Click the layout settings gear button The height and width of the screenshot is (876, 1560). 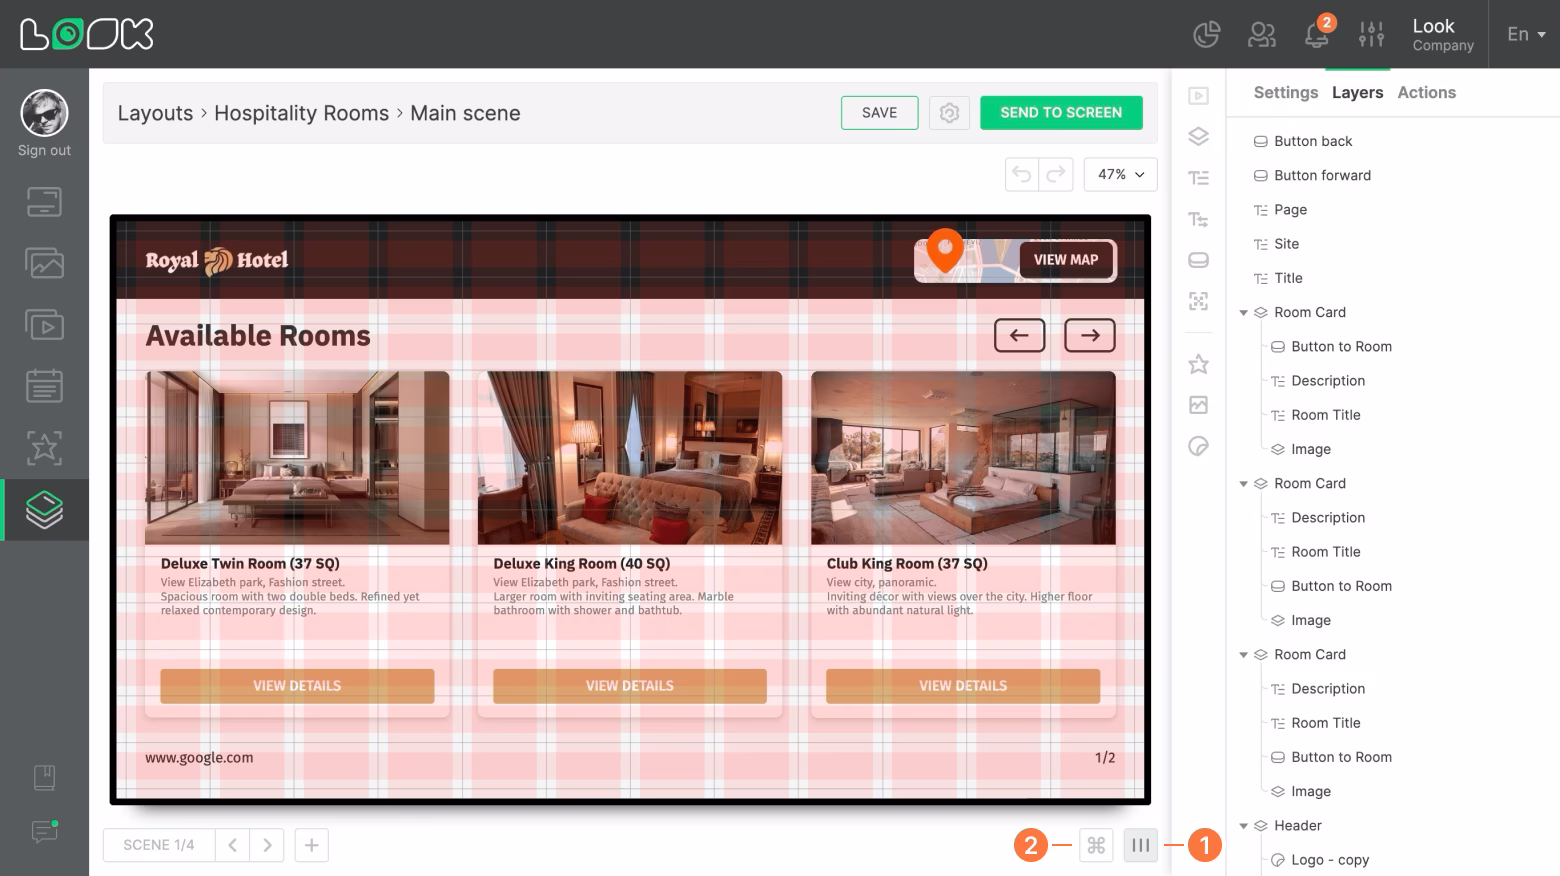949,113
